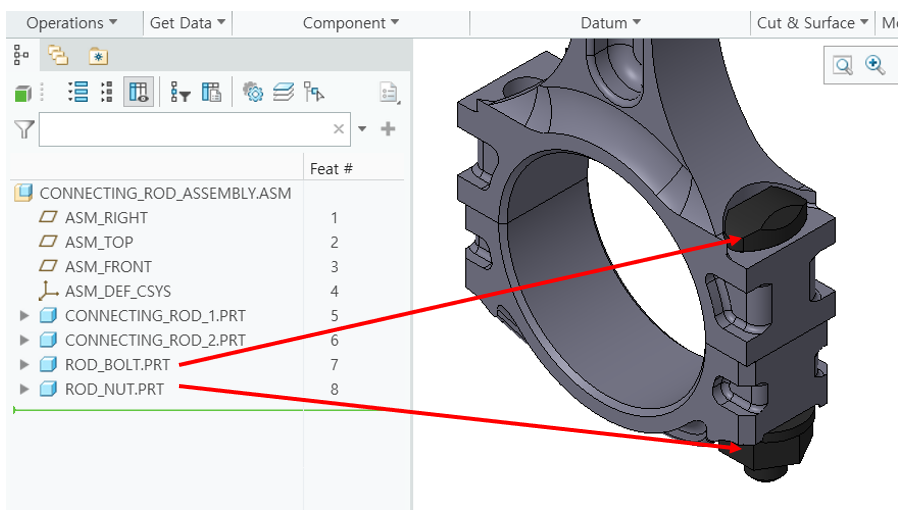Click the ASM_DEF_CSYS coordinate system icon

coord(48,291)
